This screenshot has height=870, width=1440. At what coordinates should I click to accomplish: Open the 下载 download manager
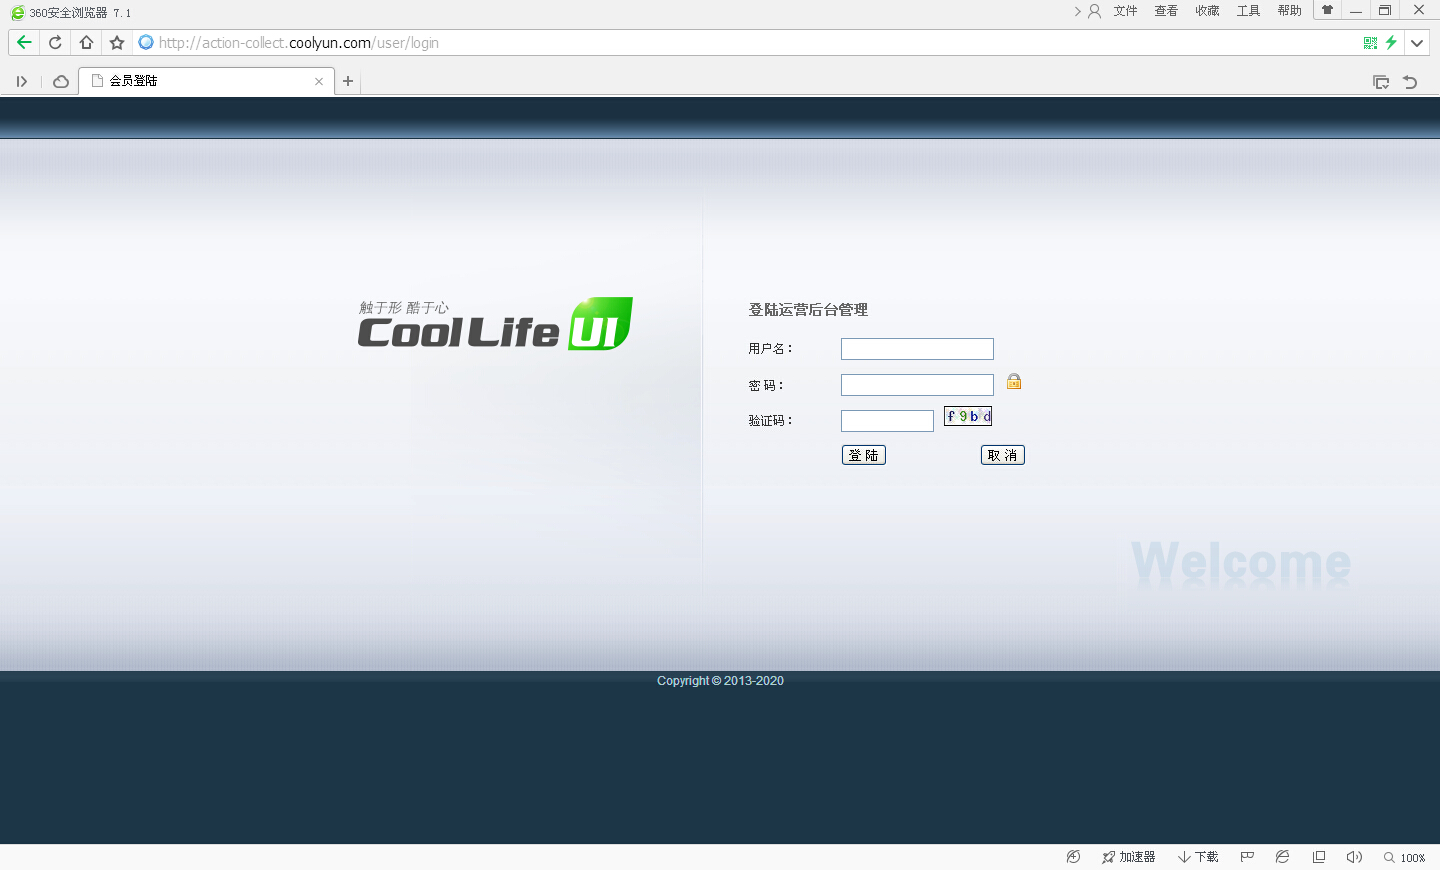1198,857
